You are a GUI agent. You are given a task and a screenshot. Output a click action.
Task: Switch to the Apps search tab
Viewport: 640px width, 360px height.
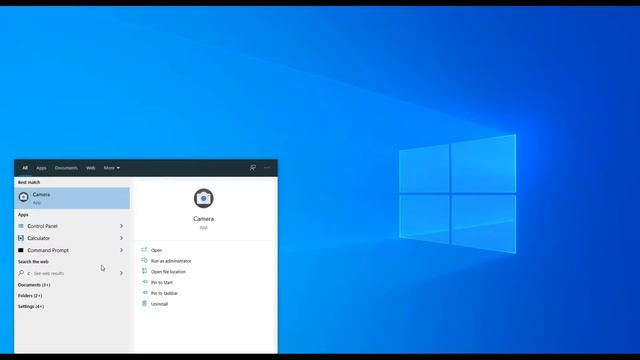(41, 168)
